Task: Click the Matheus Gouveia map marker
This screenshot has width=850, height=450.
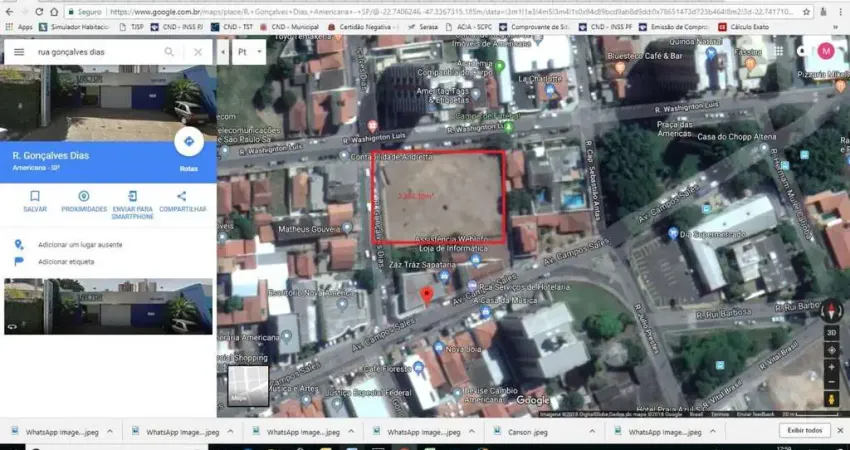Action: coord(347,228)
